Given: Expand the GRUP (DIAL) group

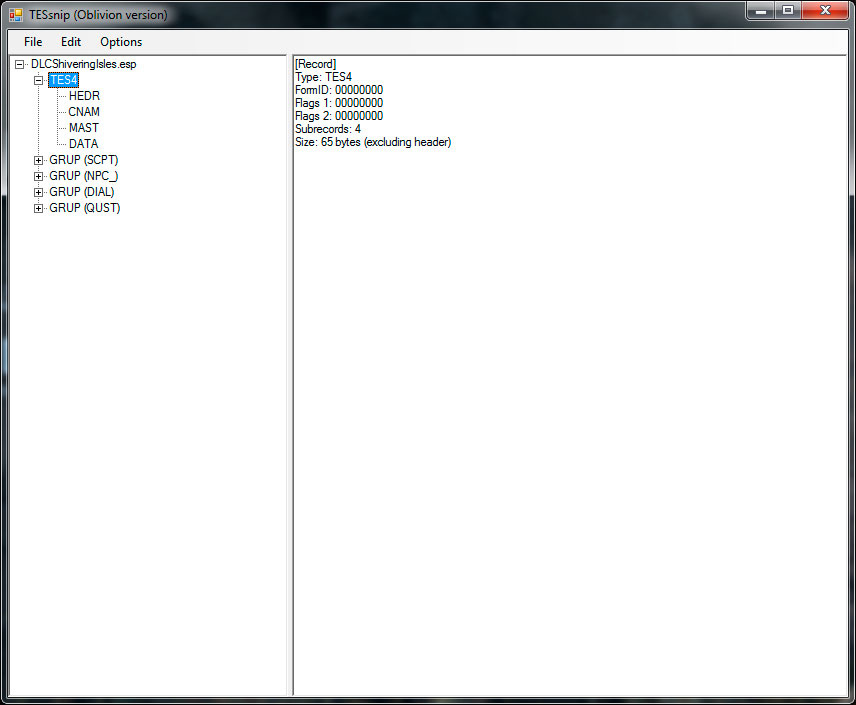Looking at the screenshot, I should coord(39,192).
